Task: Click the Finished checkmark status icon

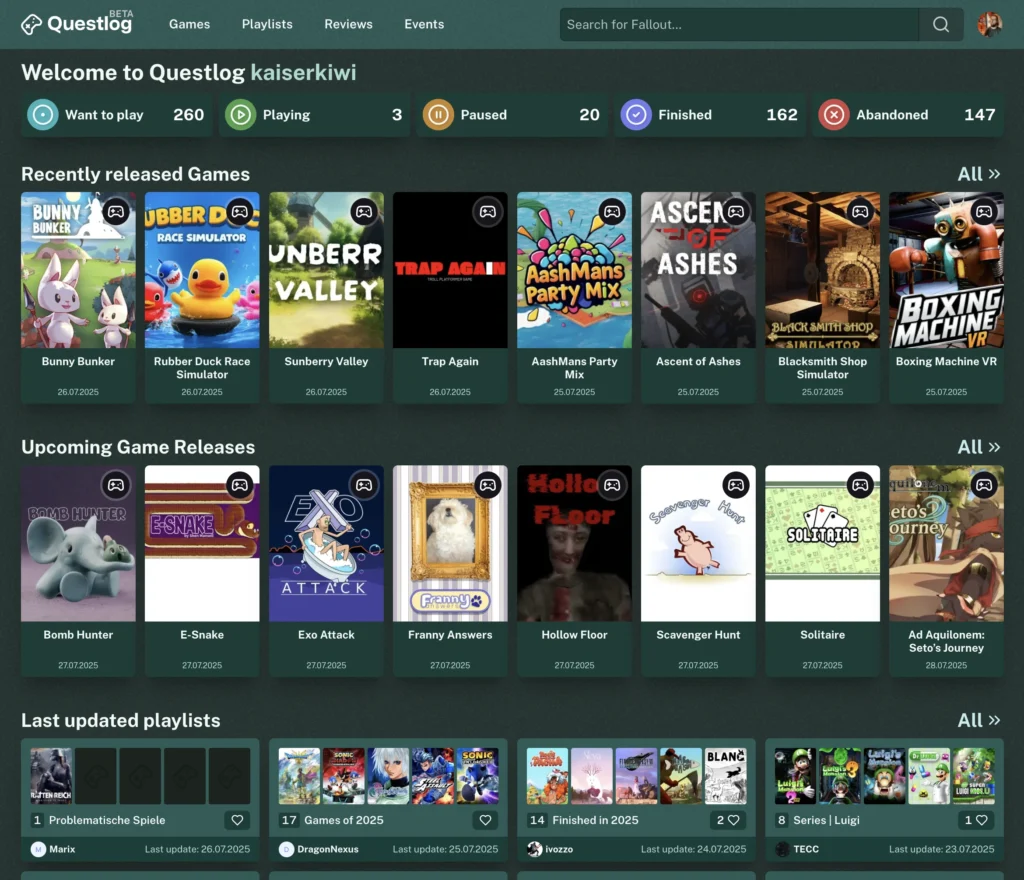Action: pos(636,115)
